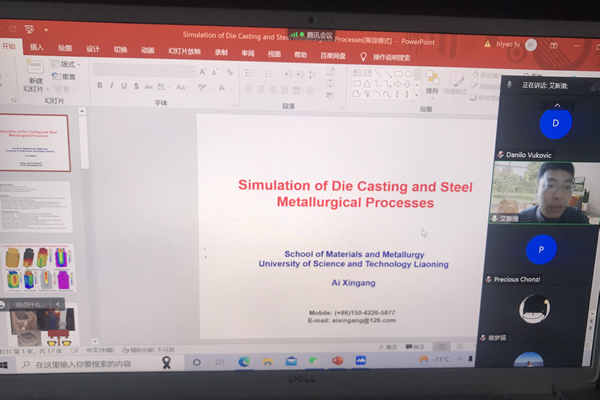Click the Windows taskbar search box
600x400 pixels.
point(90,364)
